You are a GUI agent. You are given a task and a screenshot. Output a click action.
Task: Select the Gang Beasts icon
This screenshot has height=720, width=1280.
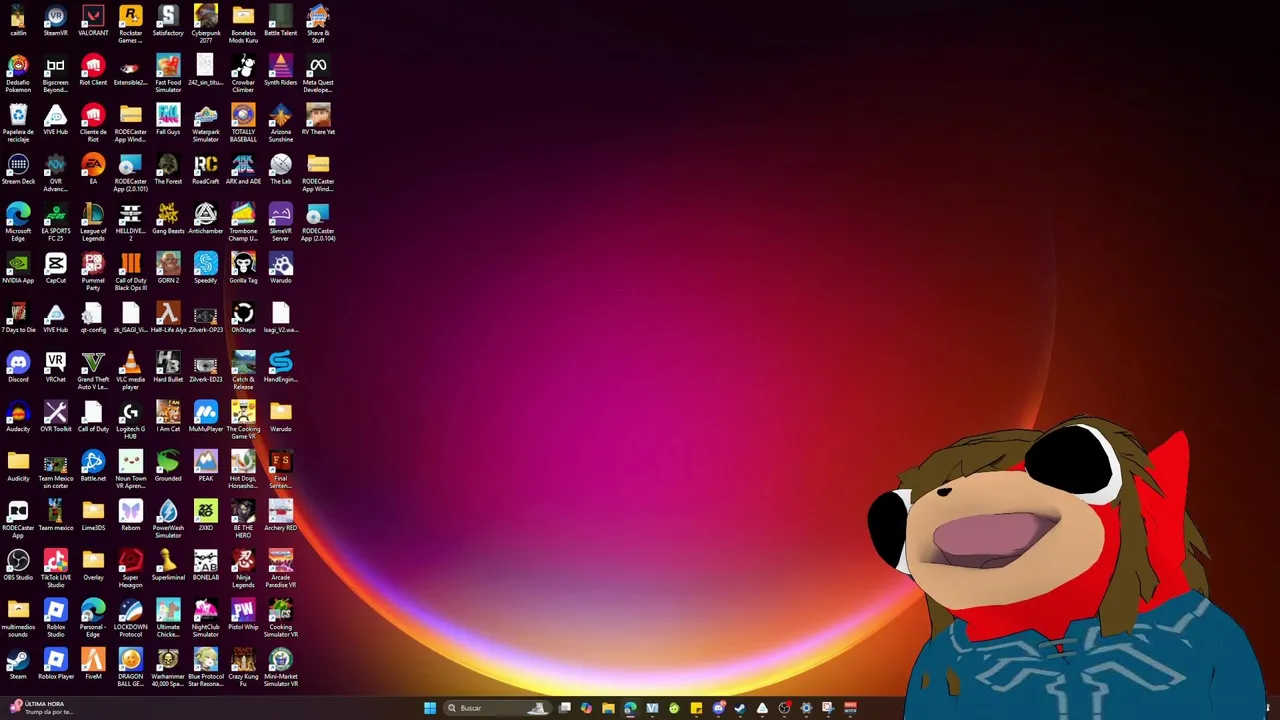click(x=168, y=219)
